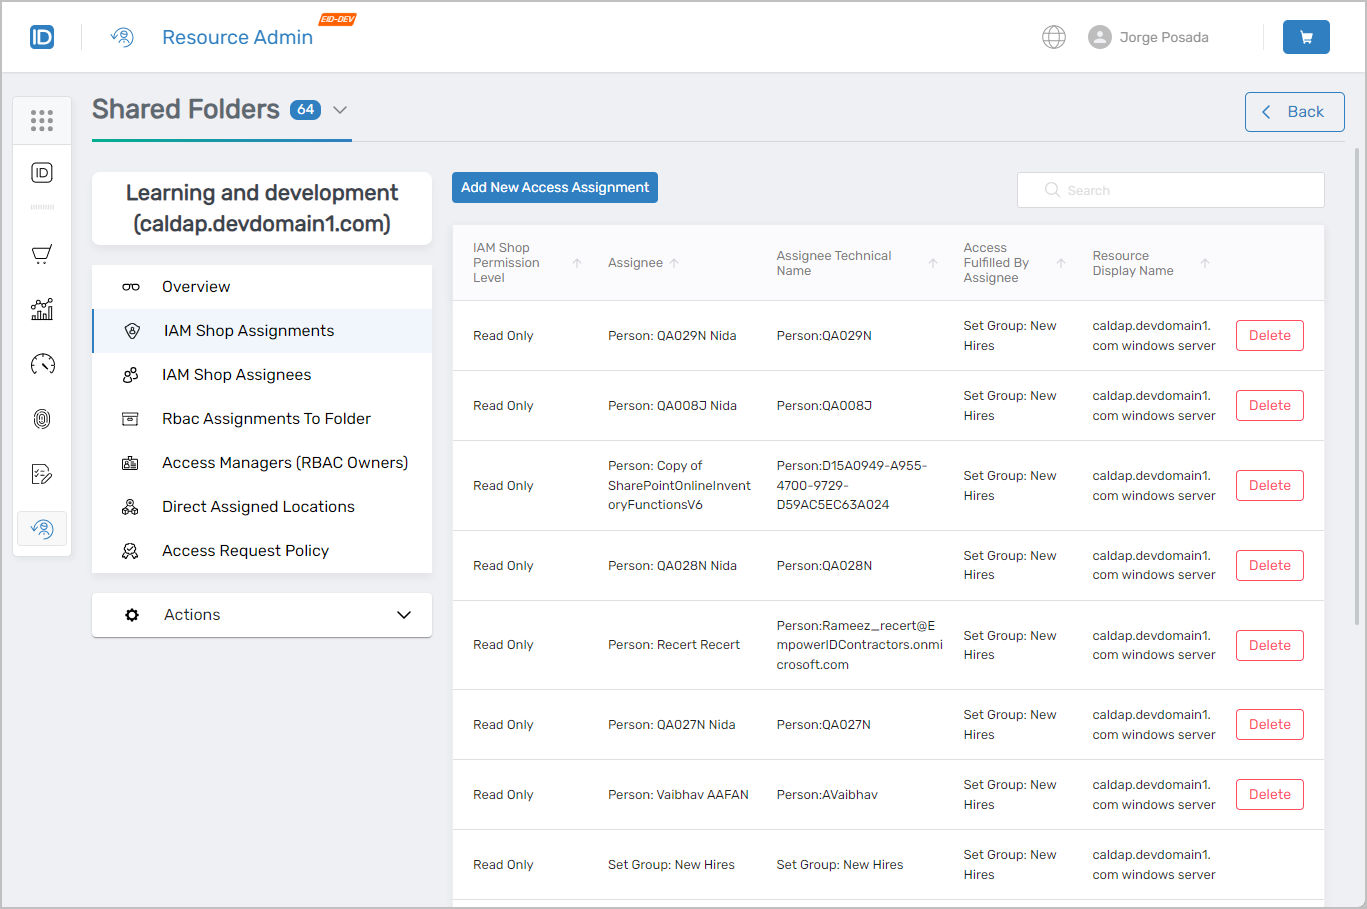
Task: Click the ID home logo
Action: tap(42, 37)
